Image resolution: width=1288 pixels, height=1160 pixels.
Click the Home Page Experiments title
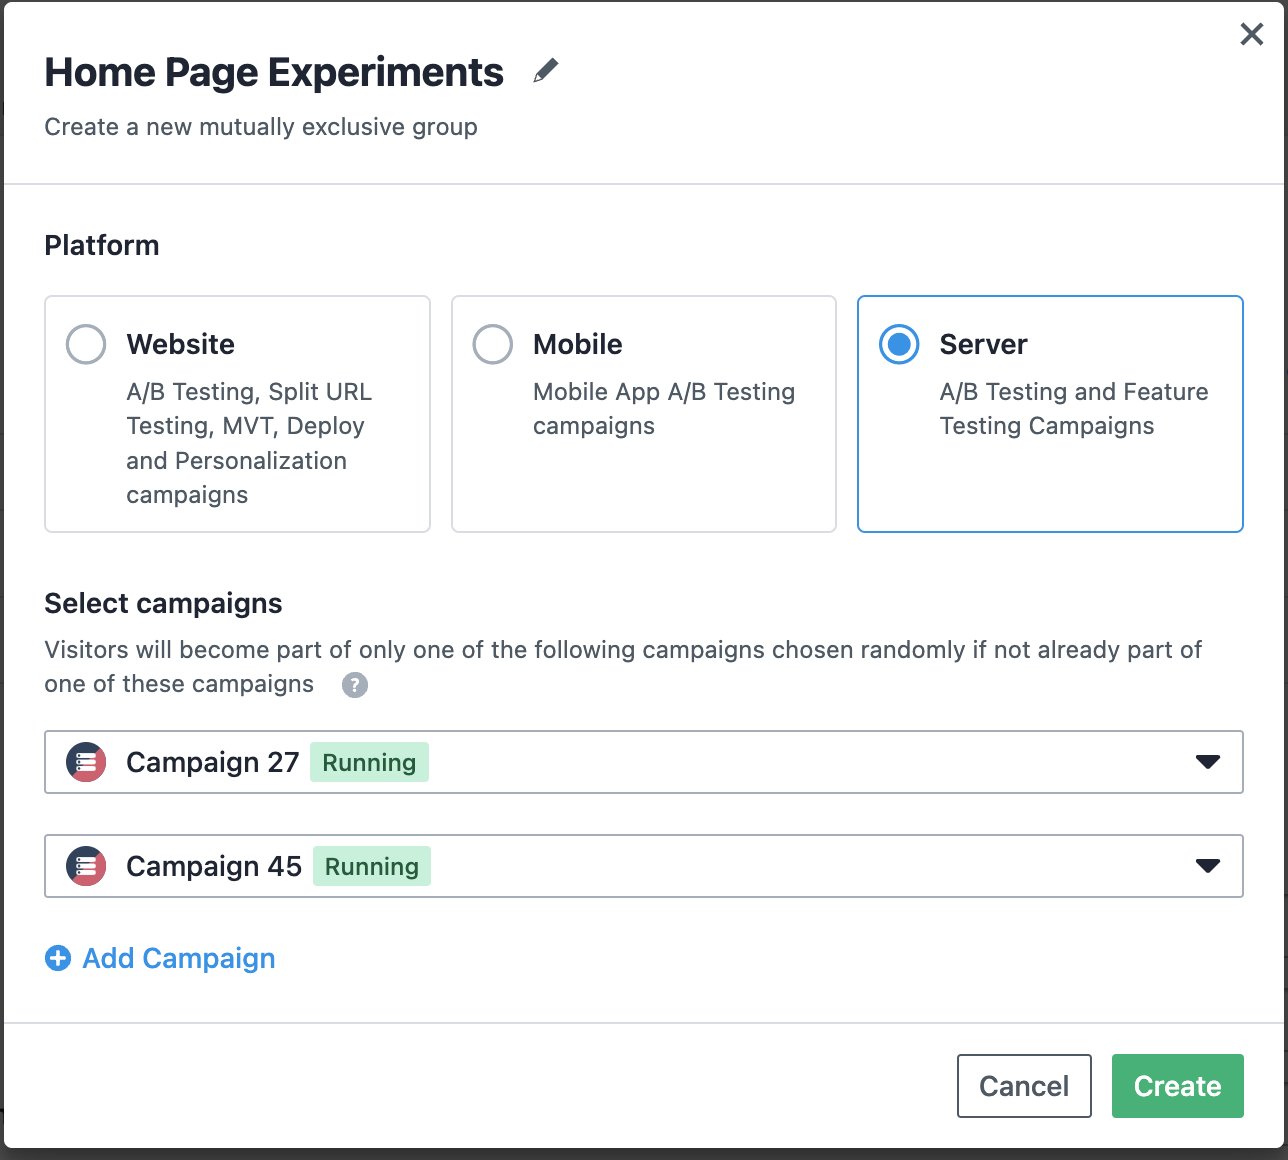(274, 72)
